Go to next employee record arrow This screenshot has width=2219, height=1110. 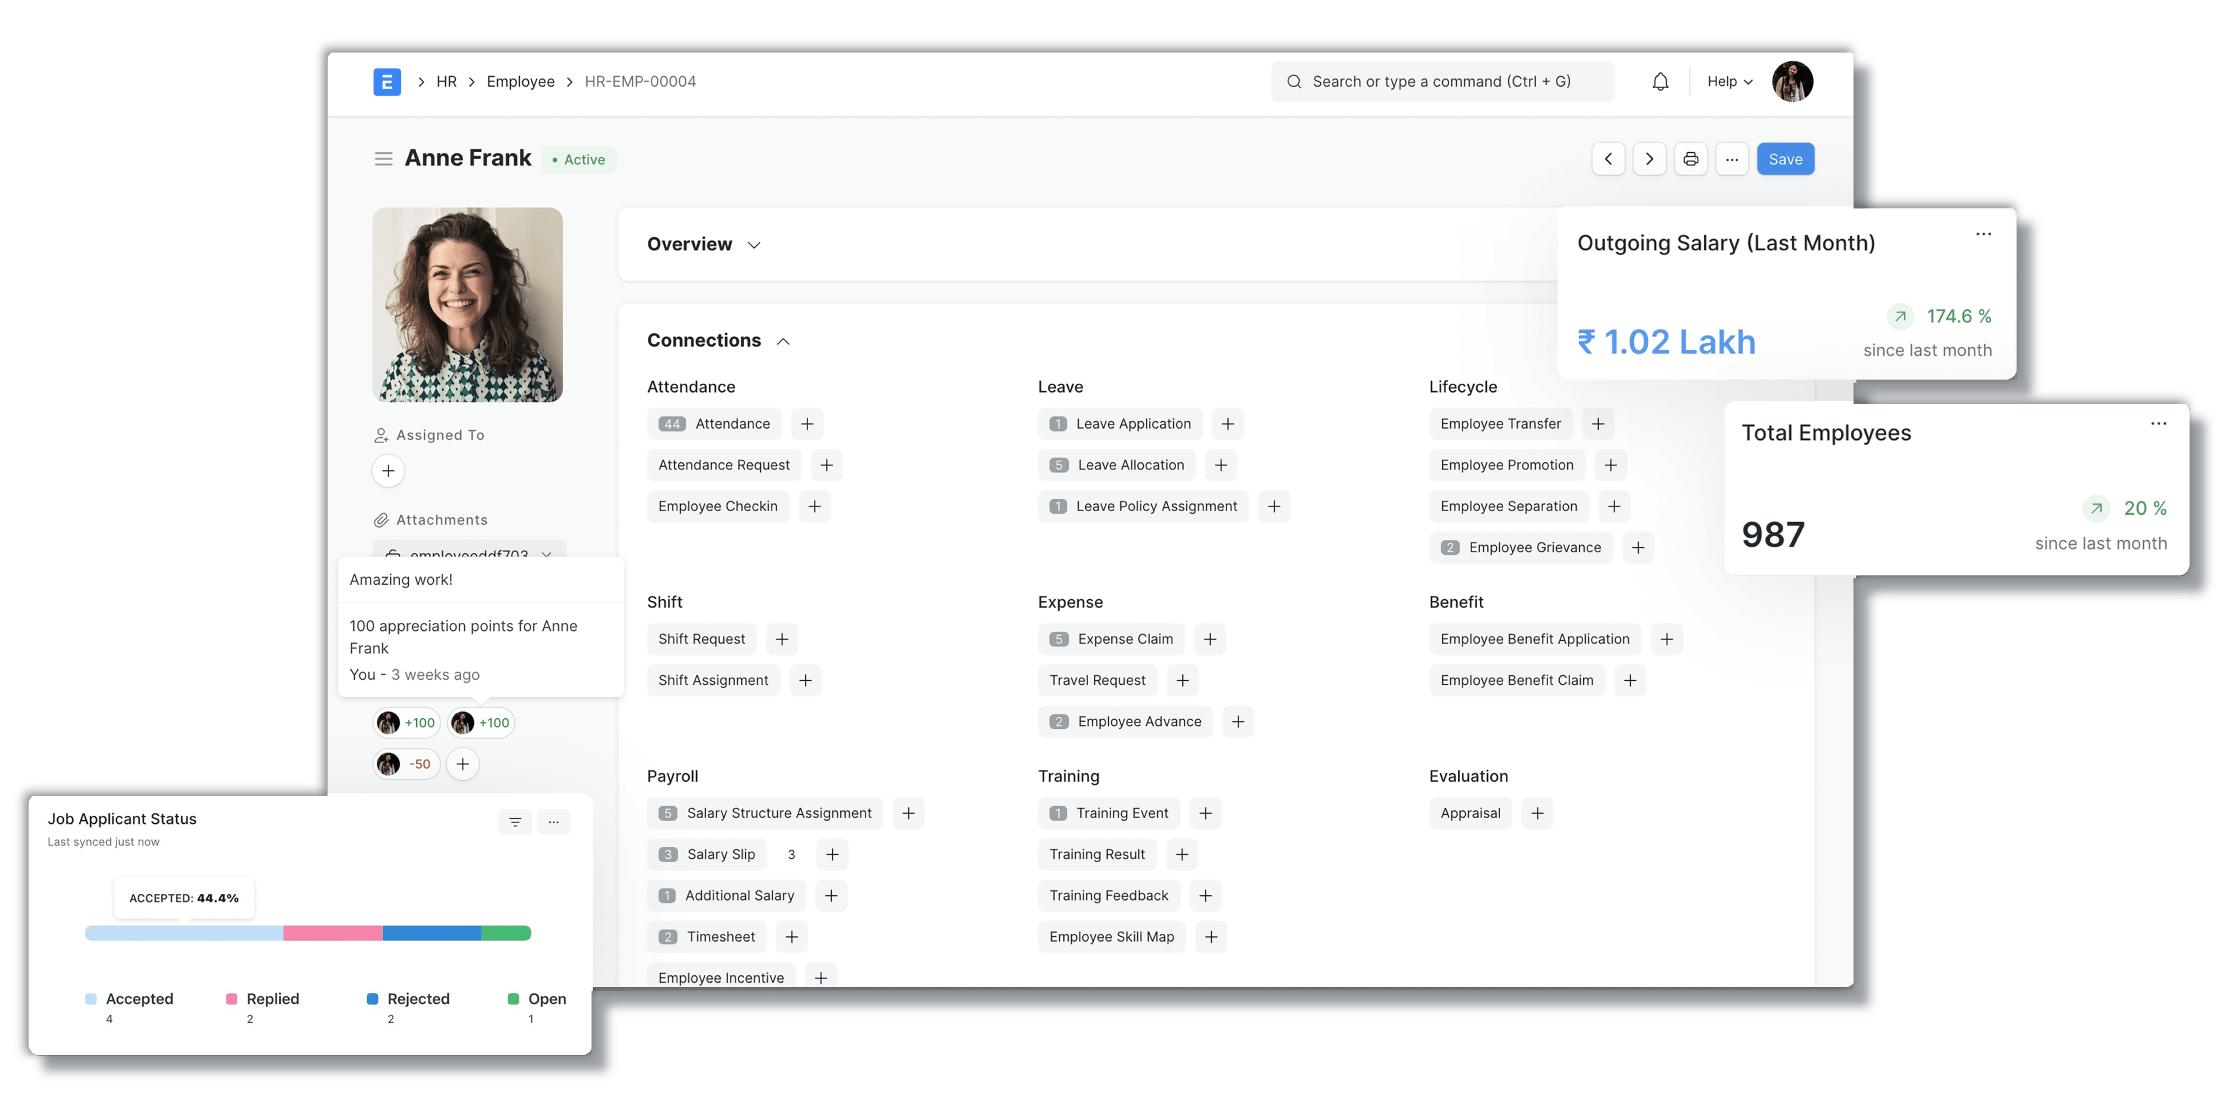(1649, 159)
